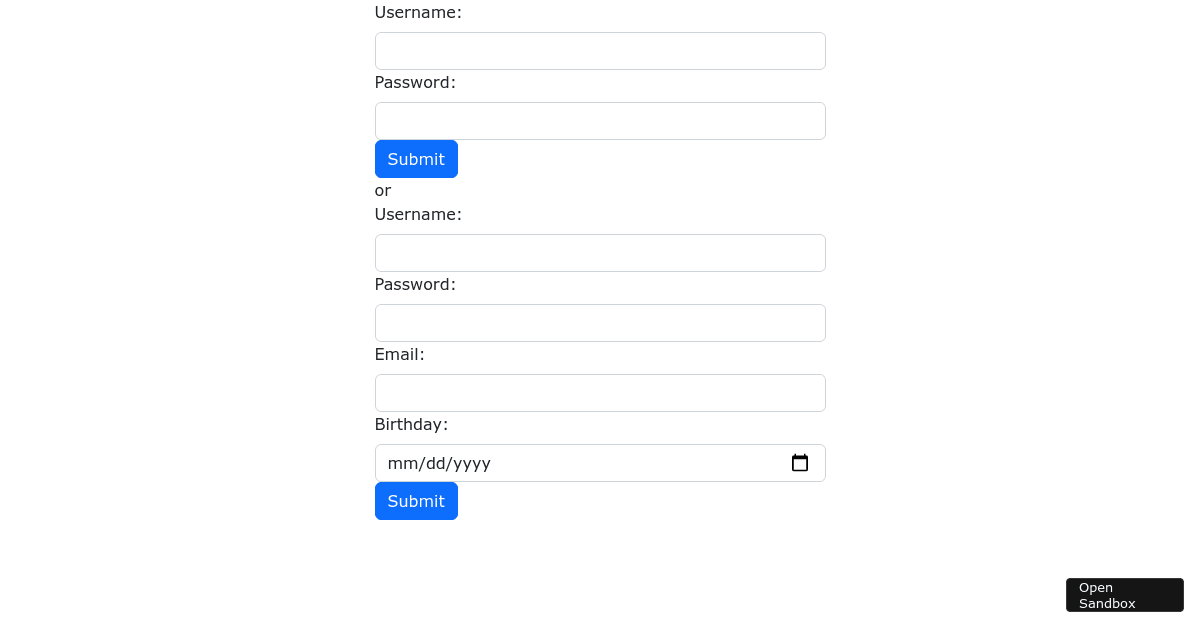The height and width of the screenshot is (630, 1200).
Task: Select Username input in the second form
Action: [600, 253]
